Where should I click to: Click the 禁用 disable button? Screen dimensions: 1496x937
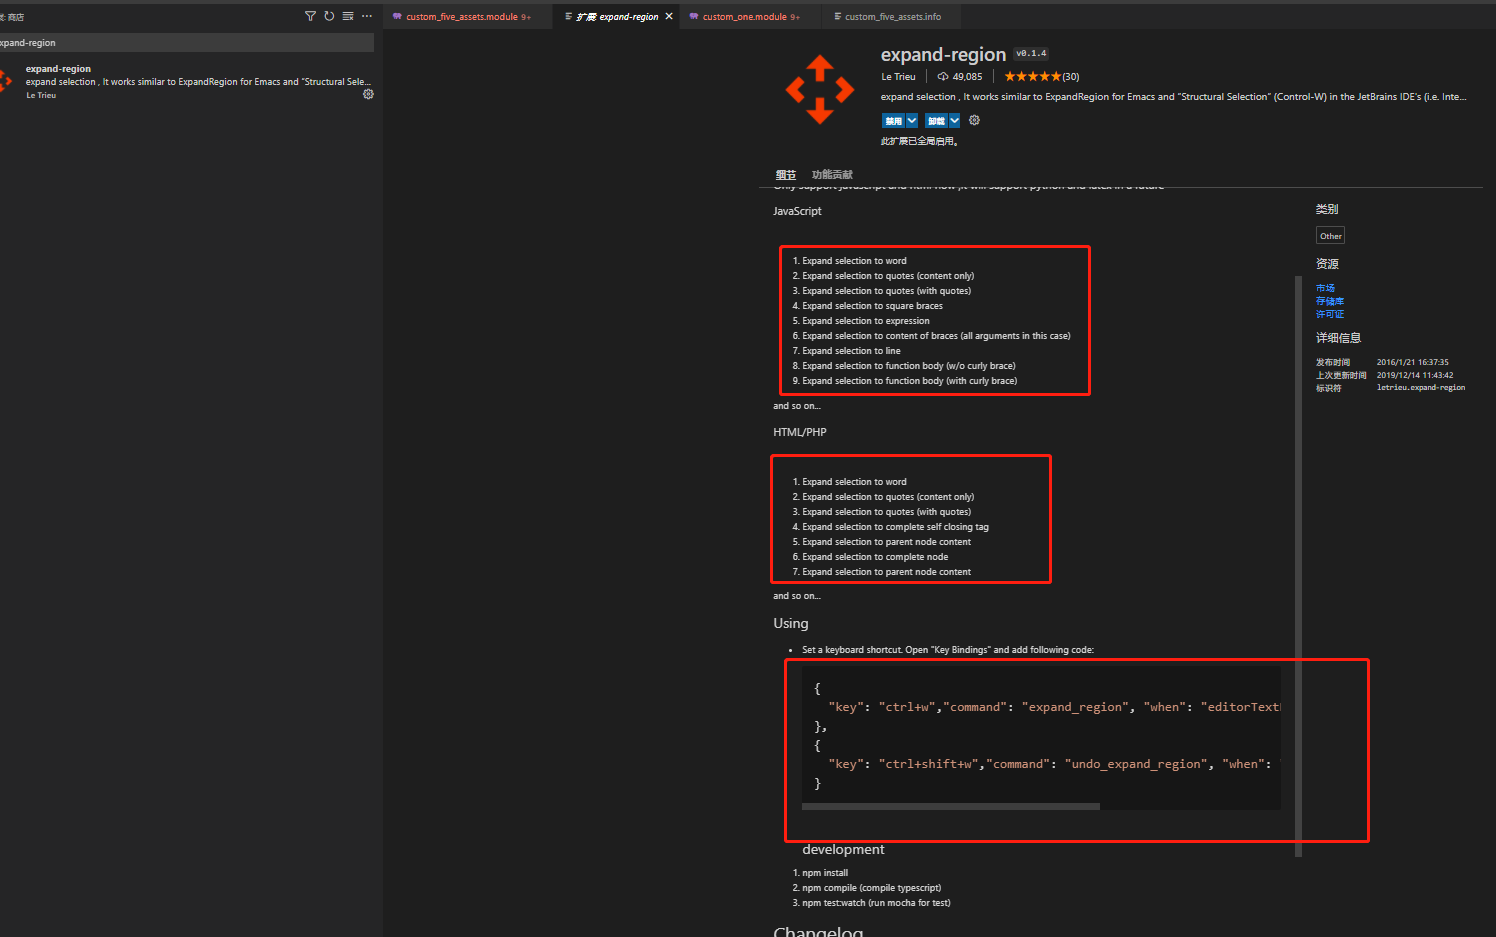click(893, 120)
